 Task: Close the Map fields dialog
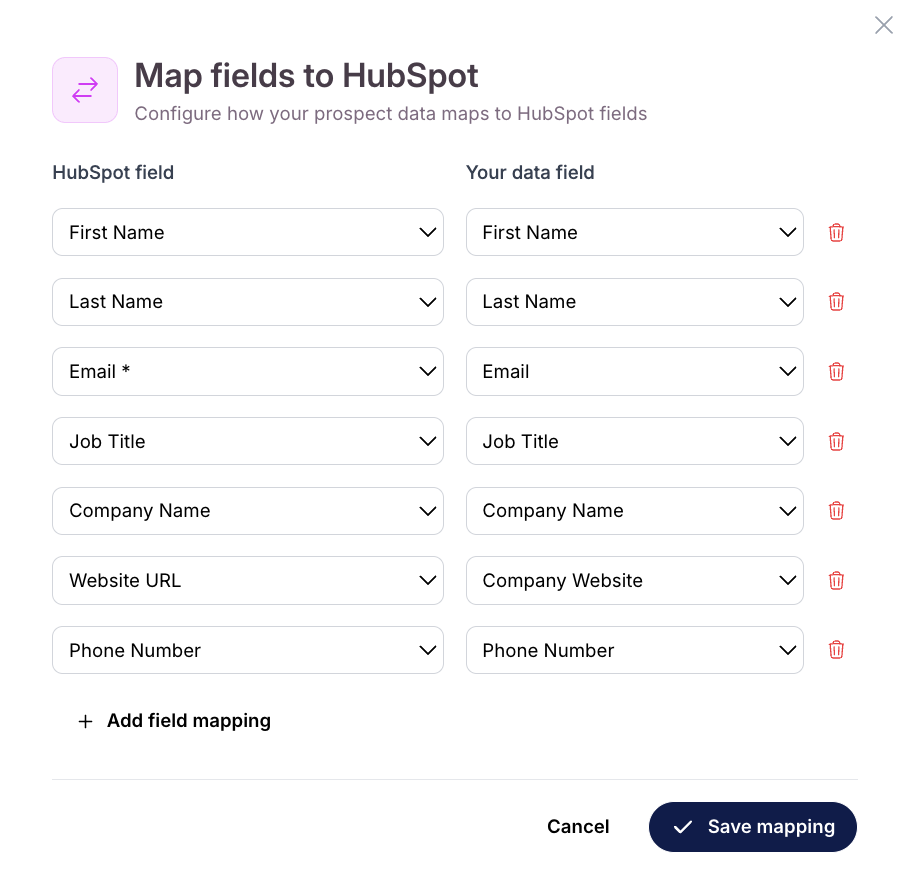883,25
